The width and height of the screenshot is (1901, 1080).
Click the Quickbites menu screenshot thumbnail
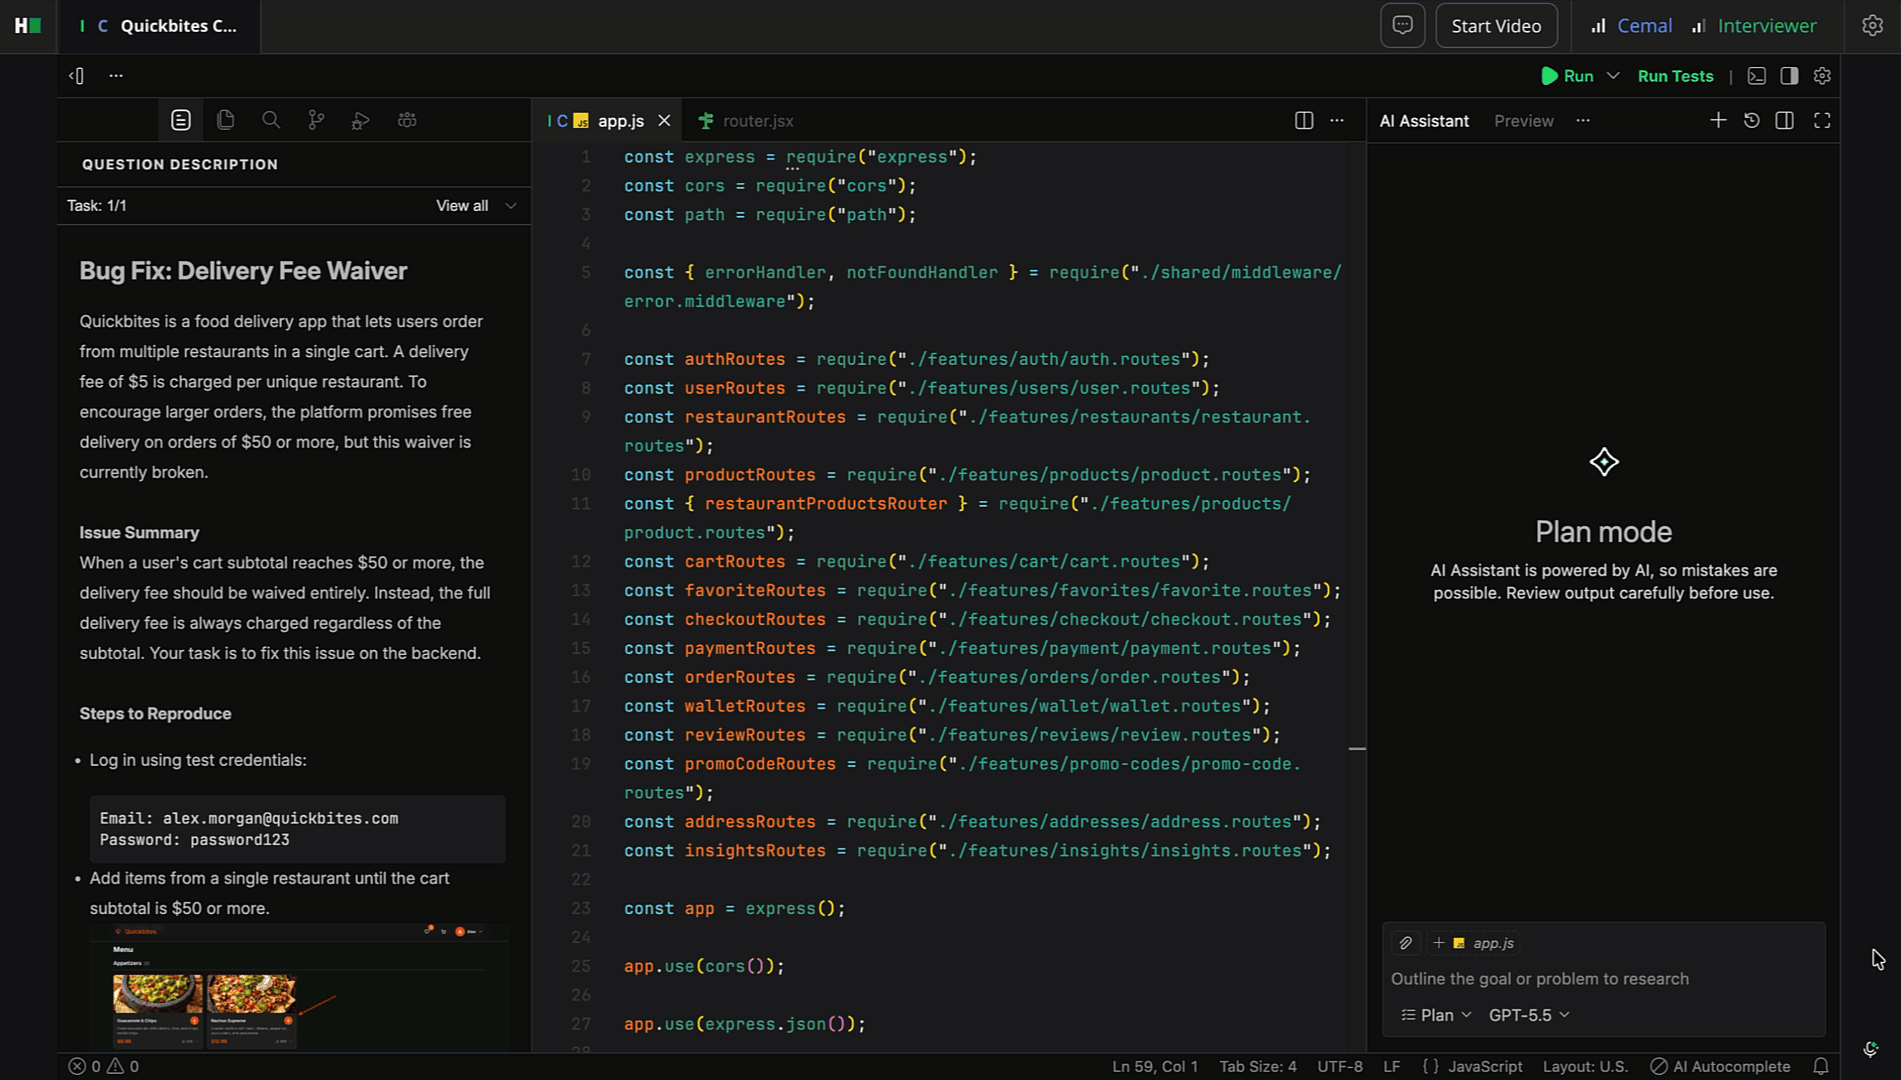299,987
